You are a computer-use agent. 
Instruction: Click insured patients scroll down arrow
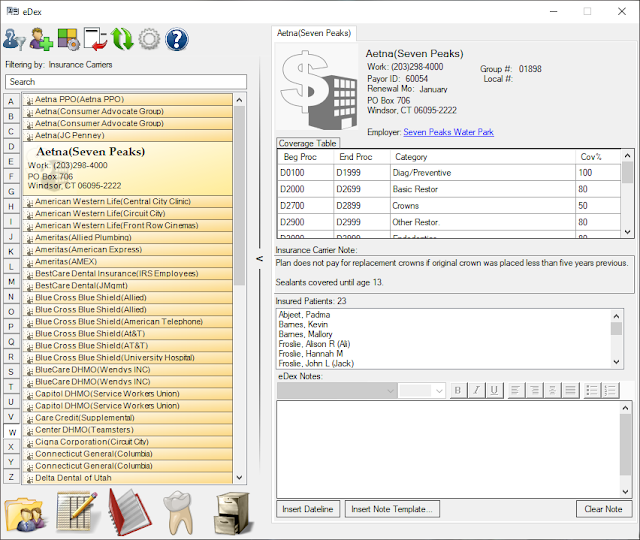616,362
